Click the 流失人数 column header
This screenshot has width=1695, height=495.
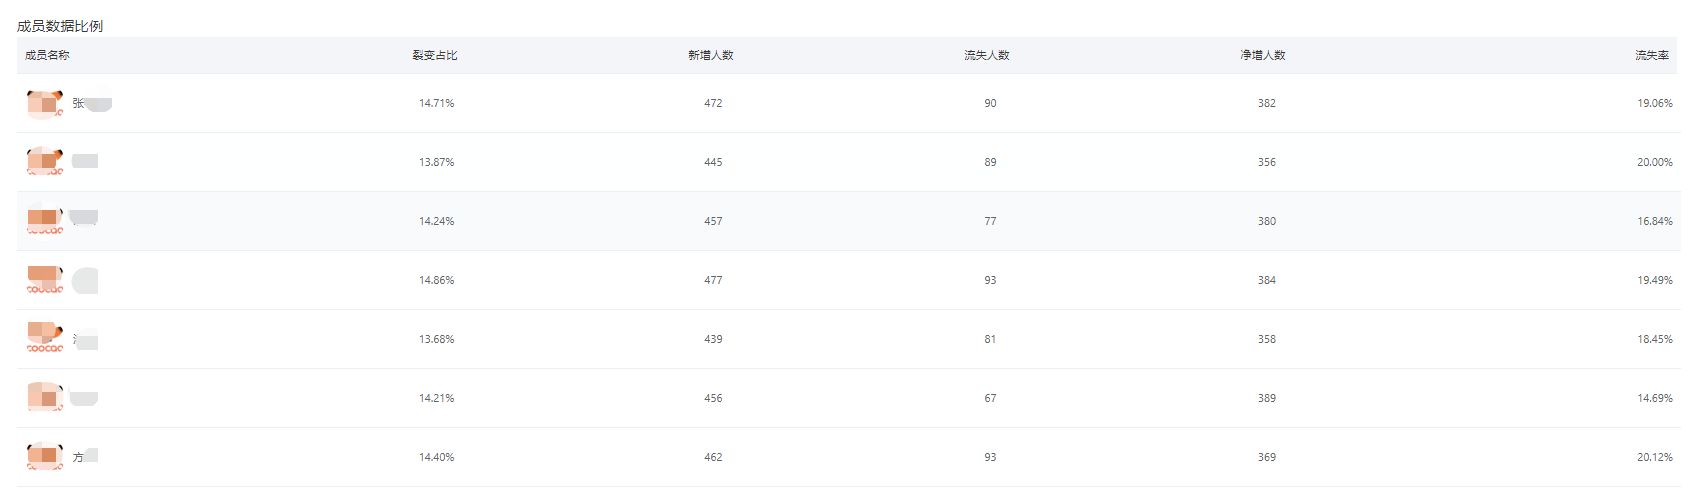coord(987,55)
